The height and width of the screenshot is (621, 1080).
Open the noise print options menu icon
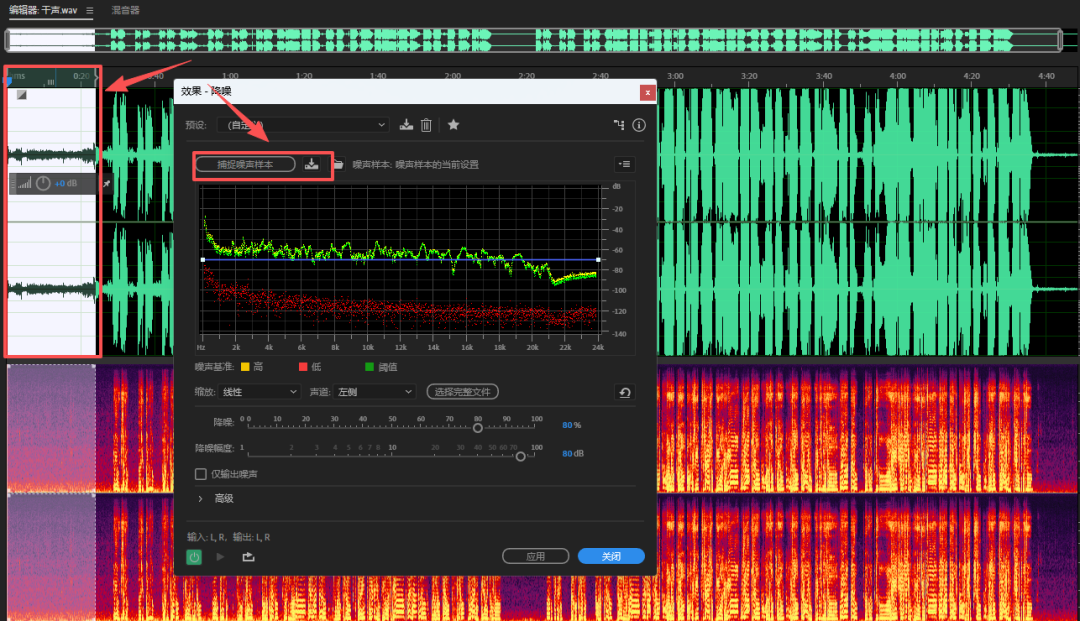tap(625, 164)
